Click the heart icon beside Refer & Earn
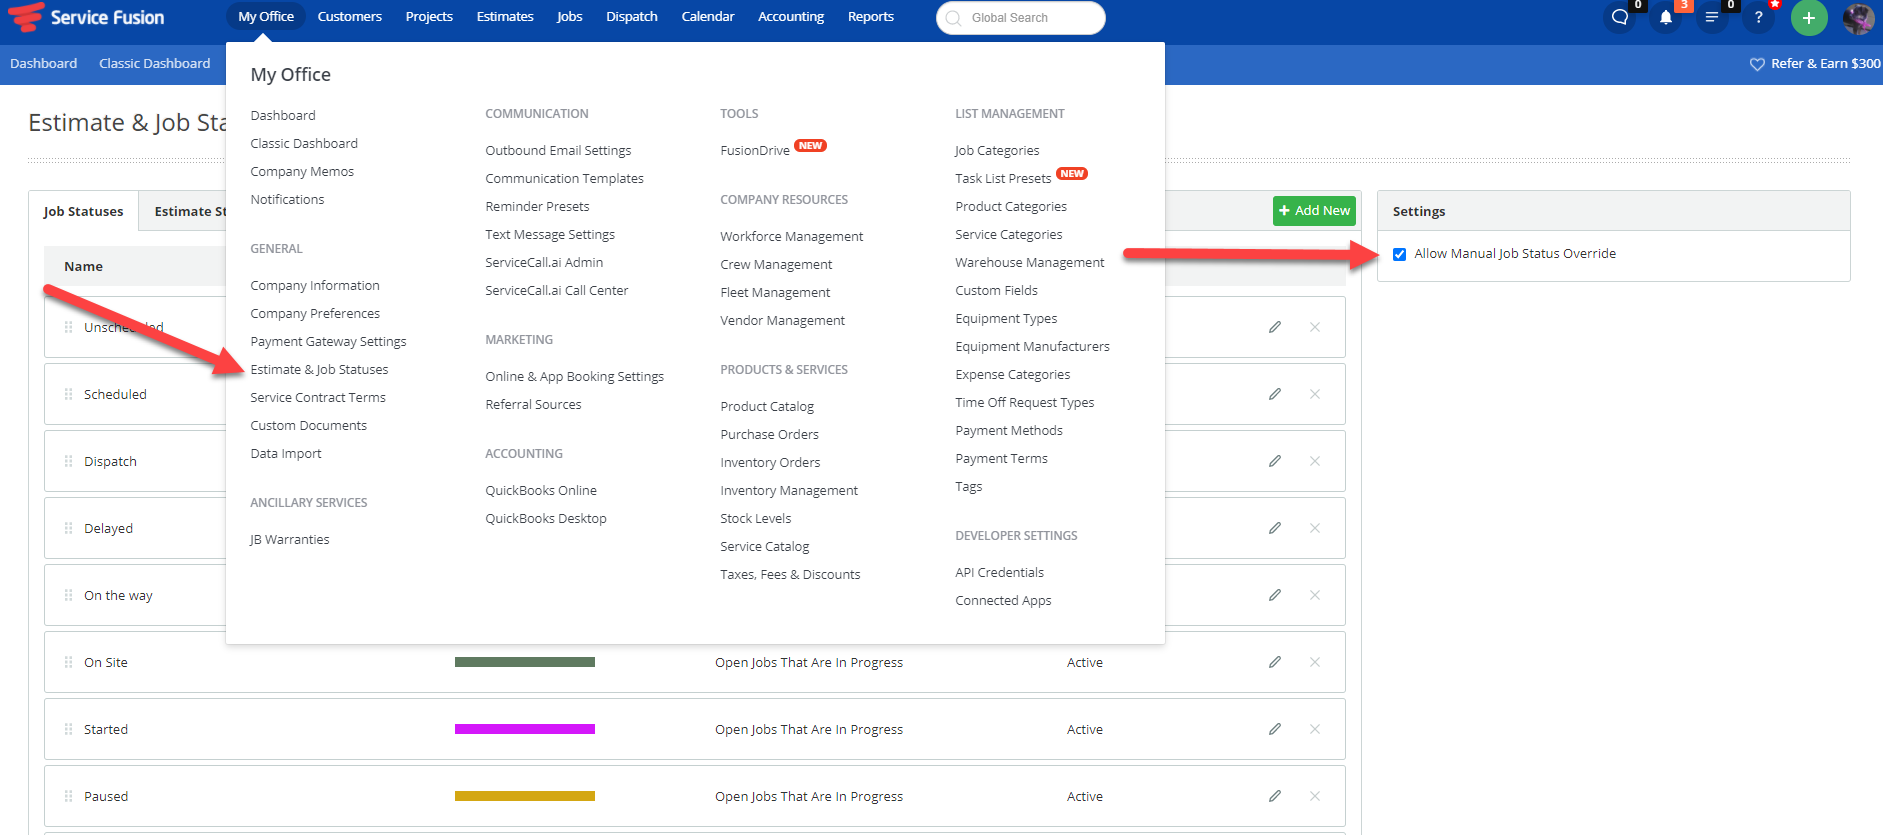This screenshot has width=1883, height=835. point(1757,64)
